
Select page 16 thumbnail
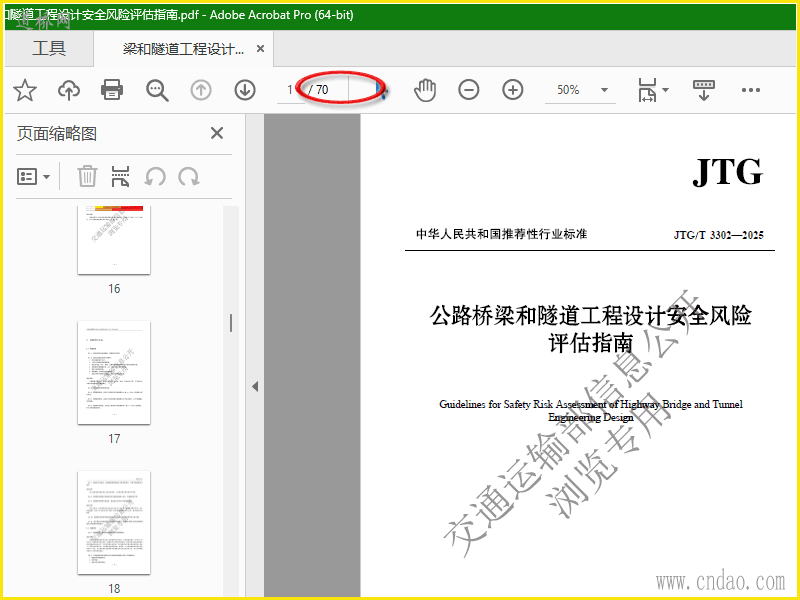(x=114, y=240)
